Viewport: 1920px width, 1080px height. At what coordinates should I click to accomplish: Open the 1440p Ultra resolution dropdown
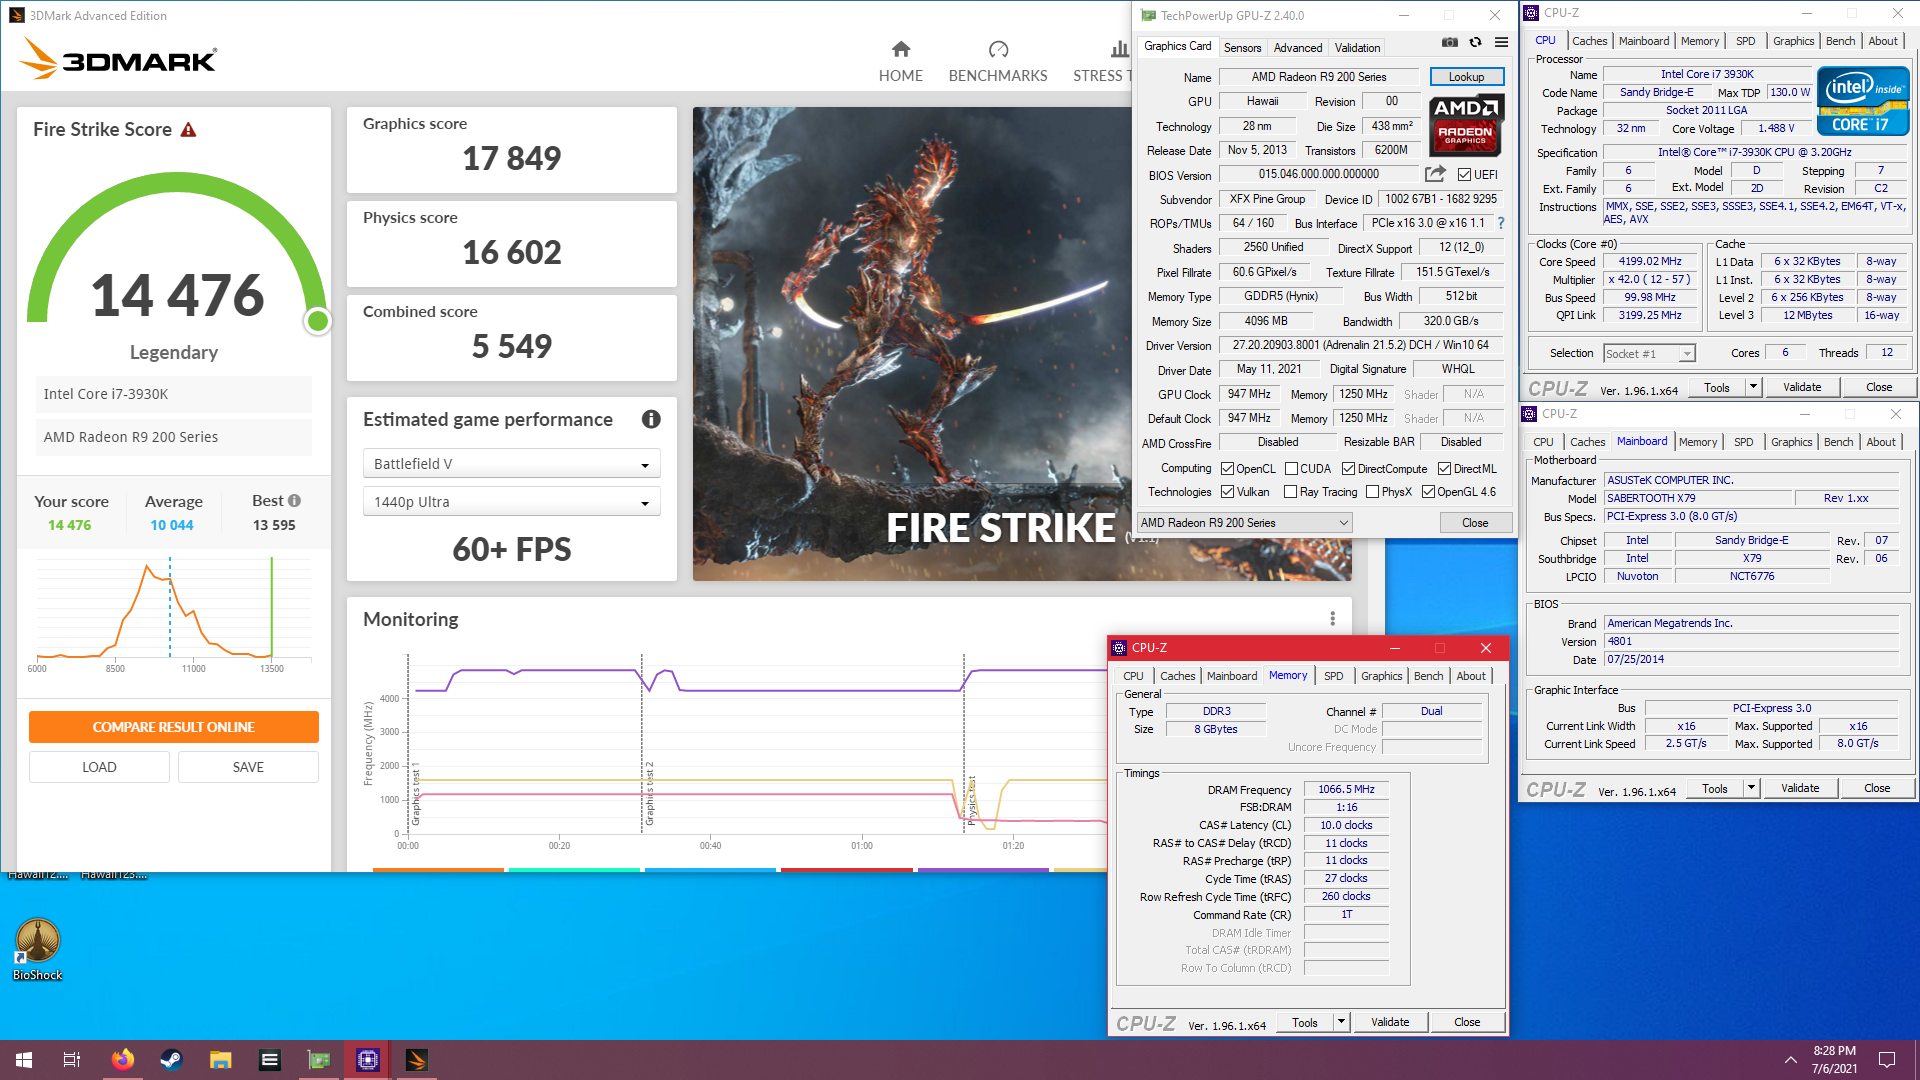[511, 502]
